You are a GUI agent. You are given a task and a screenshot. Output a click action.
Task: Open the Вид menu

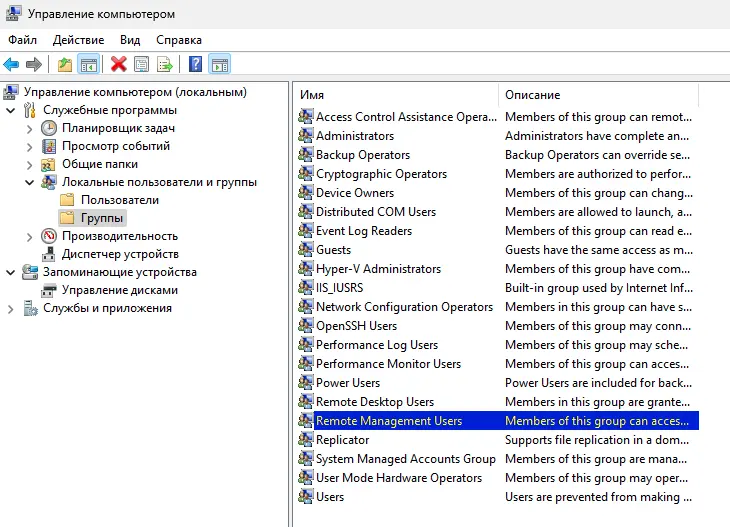pyautogui.click(x=130, y=40)
